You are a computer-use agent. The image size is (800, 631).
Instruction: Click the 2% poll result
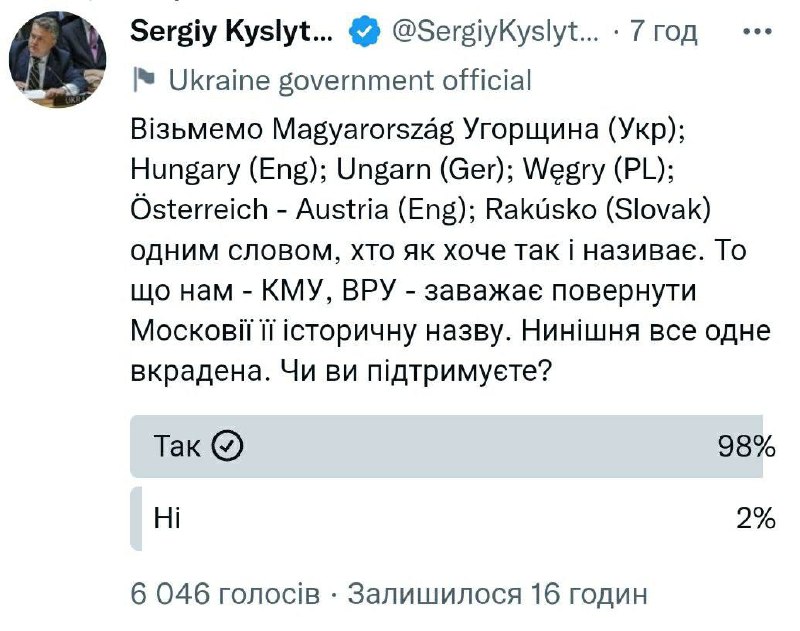(x=754, y=516)
